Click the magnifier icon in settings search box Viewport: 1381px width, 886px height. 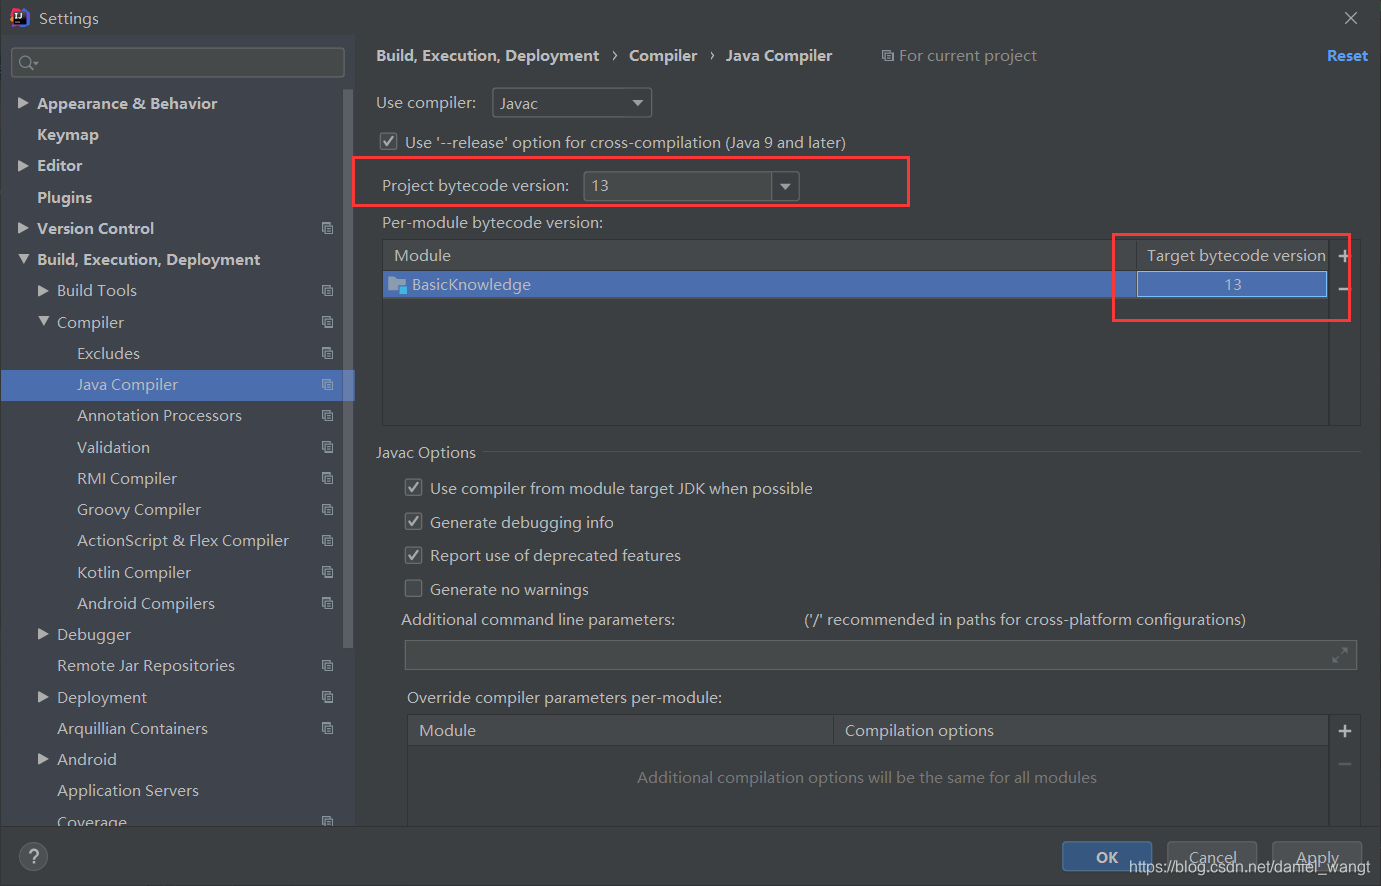(x=27, y=63)
